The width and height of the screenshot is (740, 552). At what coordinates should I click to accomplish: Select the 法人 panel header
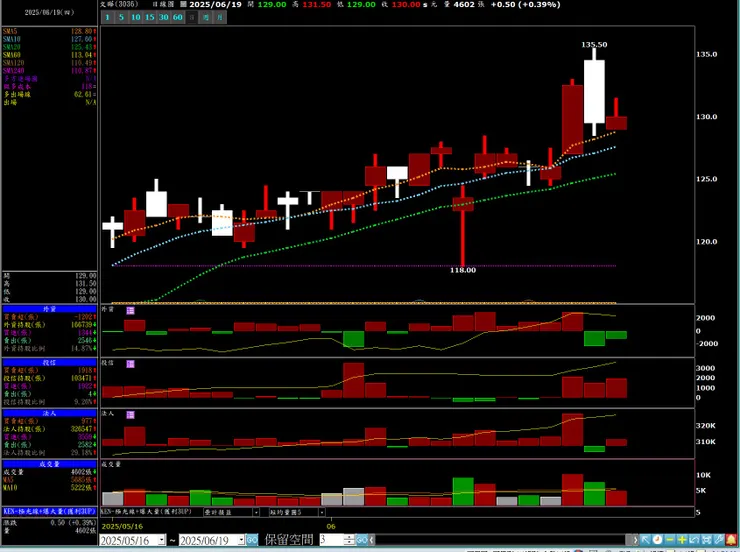click(x=50, y=413)
